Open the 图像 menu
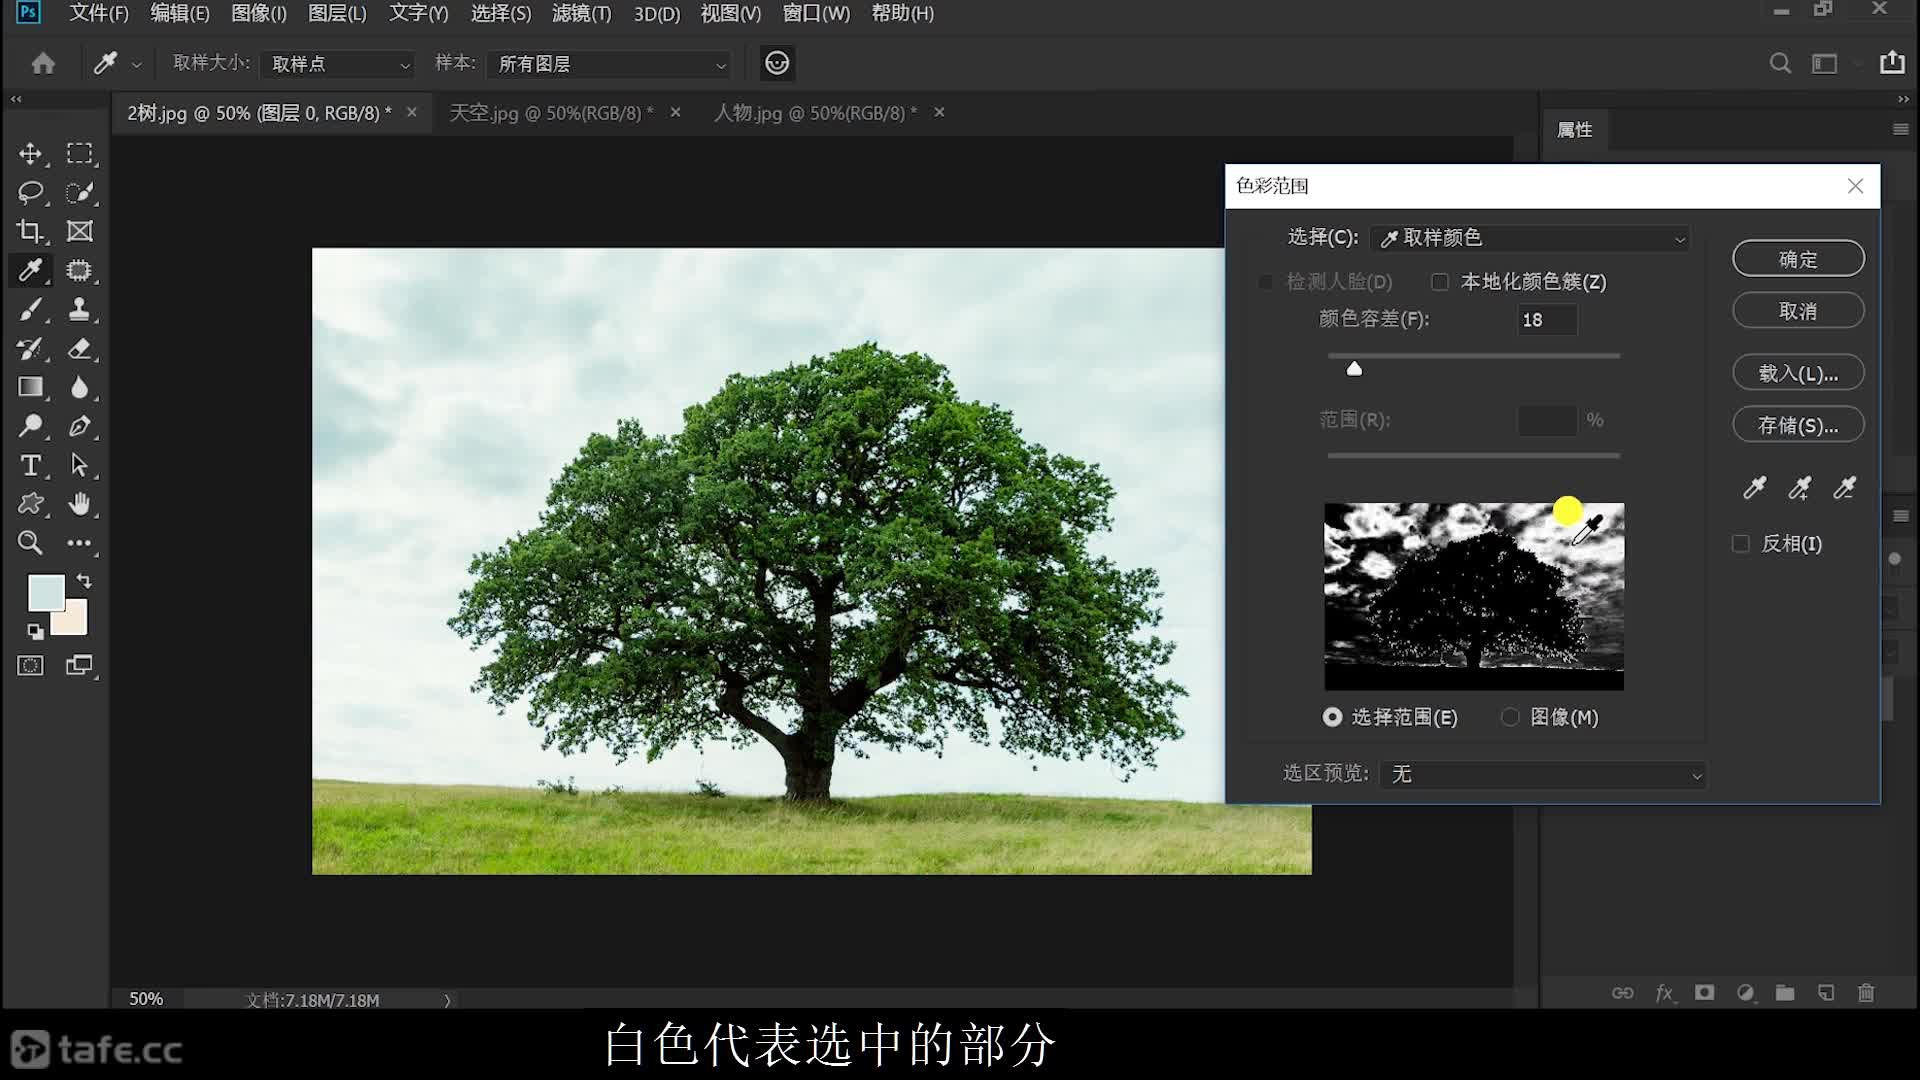The height and width of the screenshot is (1080, 1920). 258,13
